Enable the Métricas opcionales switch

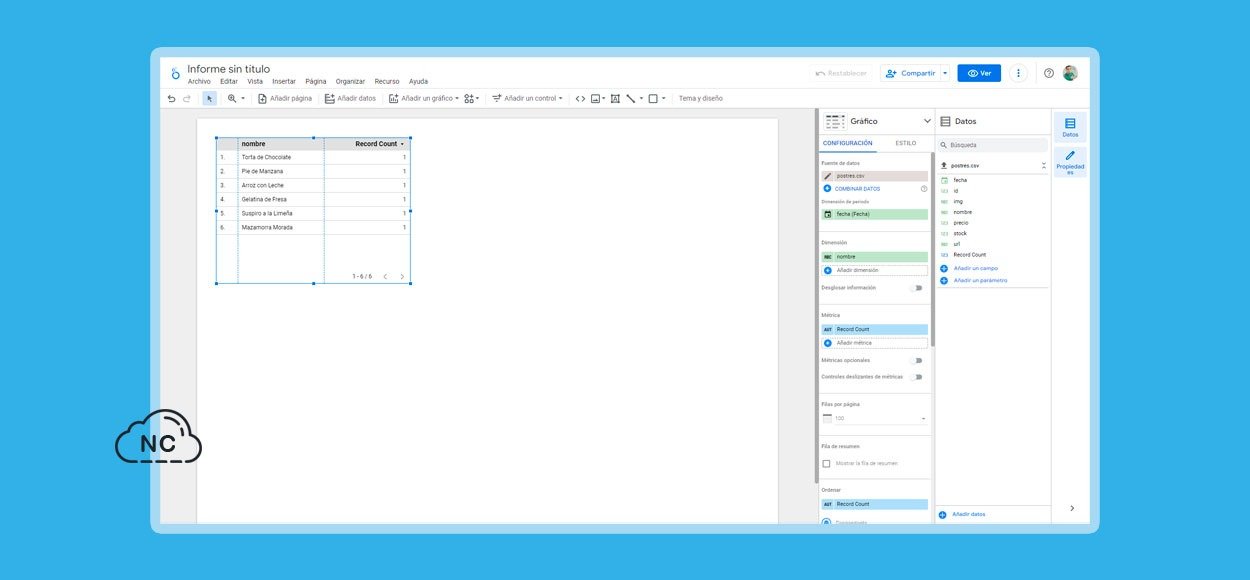click(915, 360)
